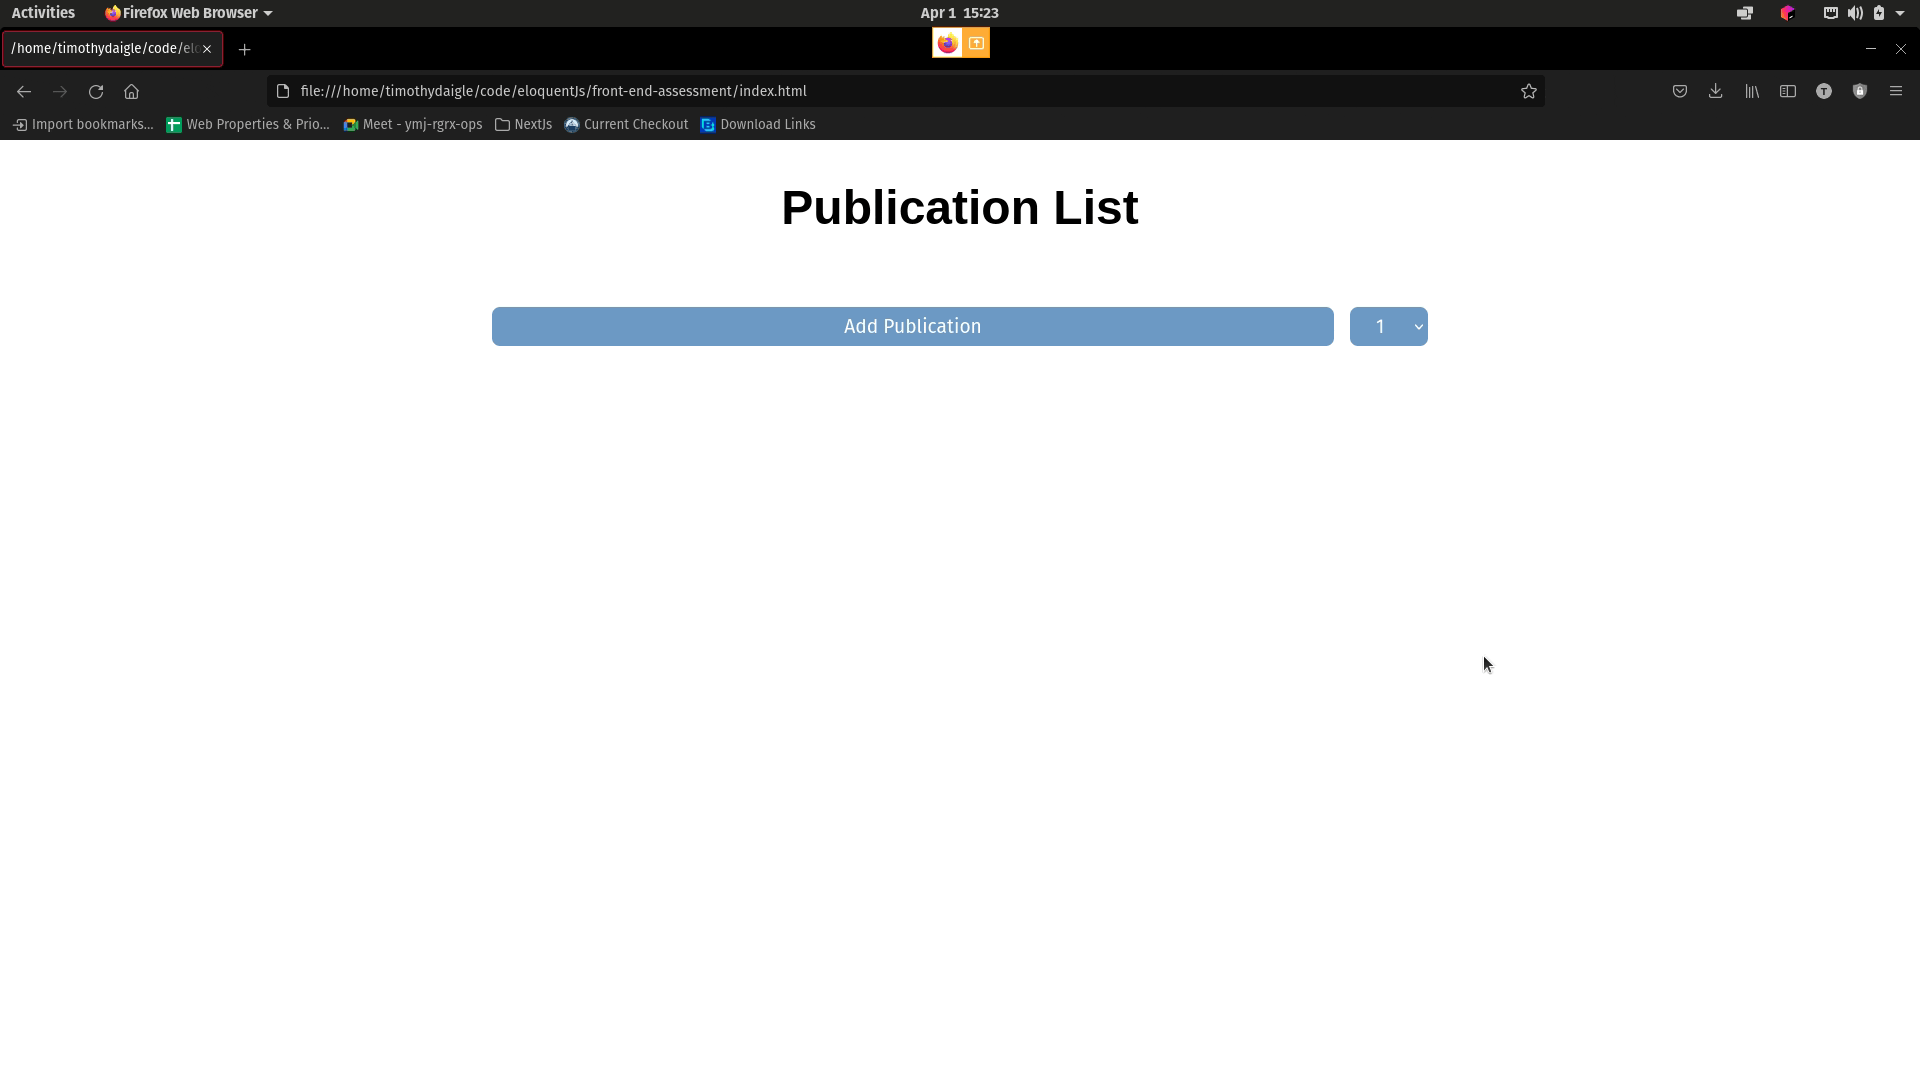Open the Firefox account icon
Image resolution: width=1920 pixels, height=1080 pixels.
tap(1823, 91)
